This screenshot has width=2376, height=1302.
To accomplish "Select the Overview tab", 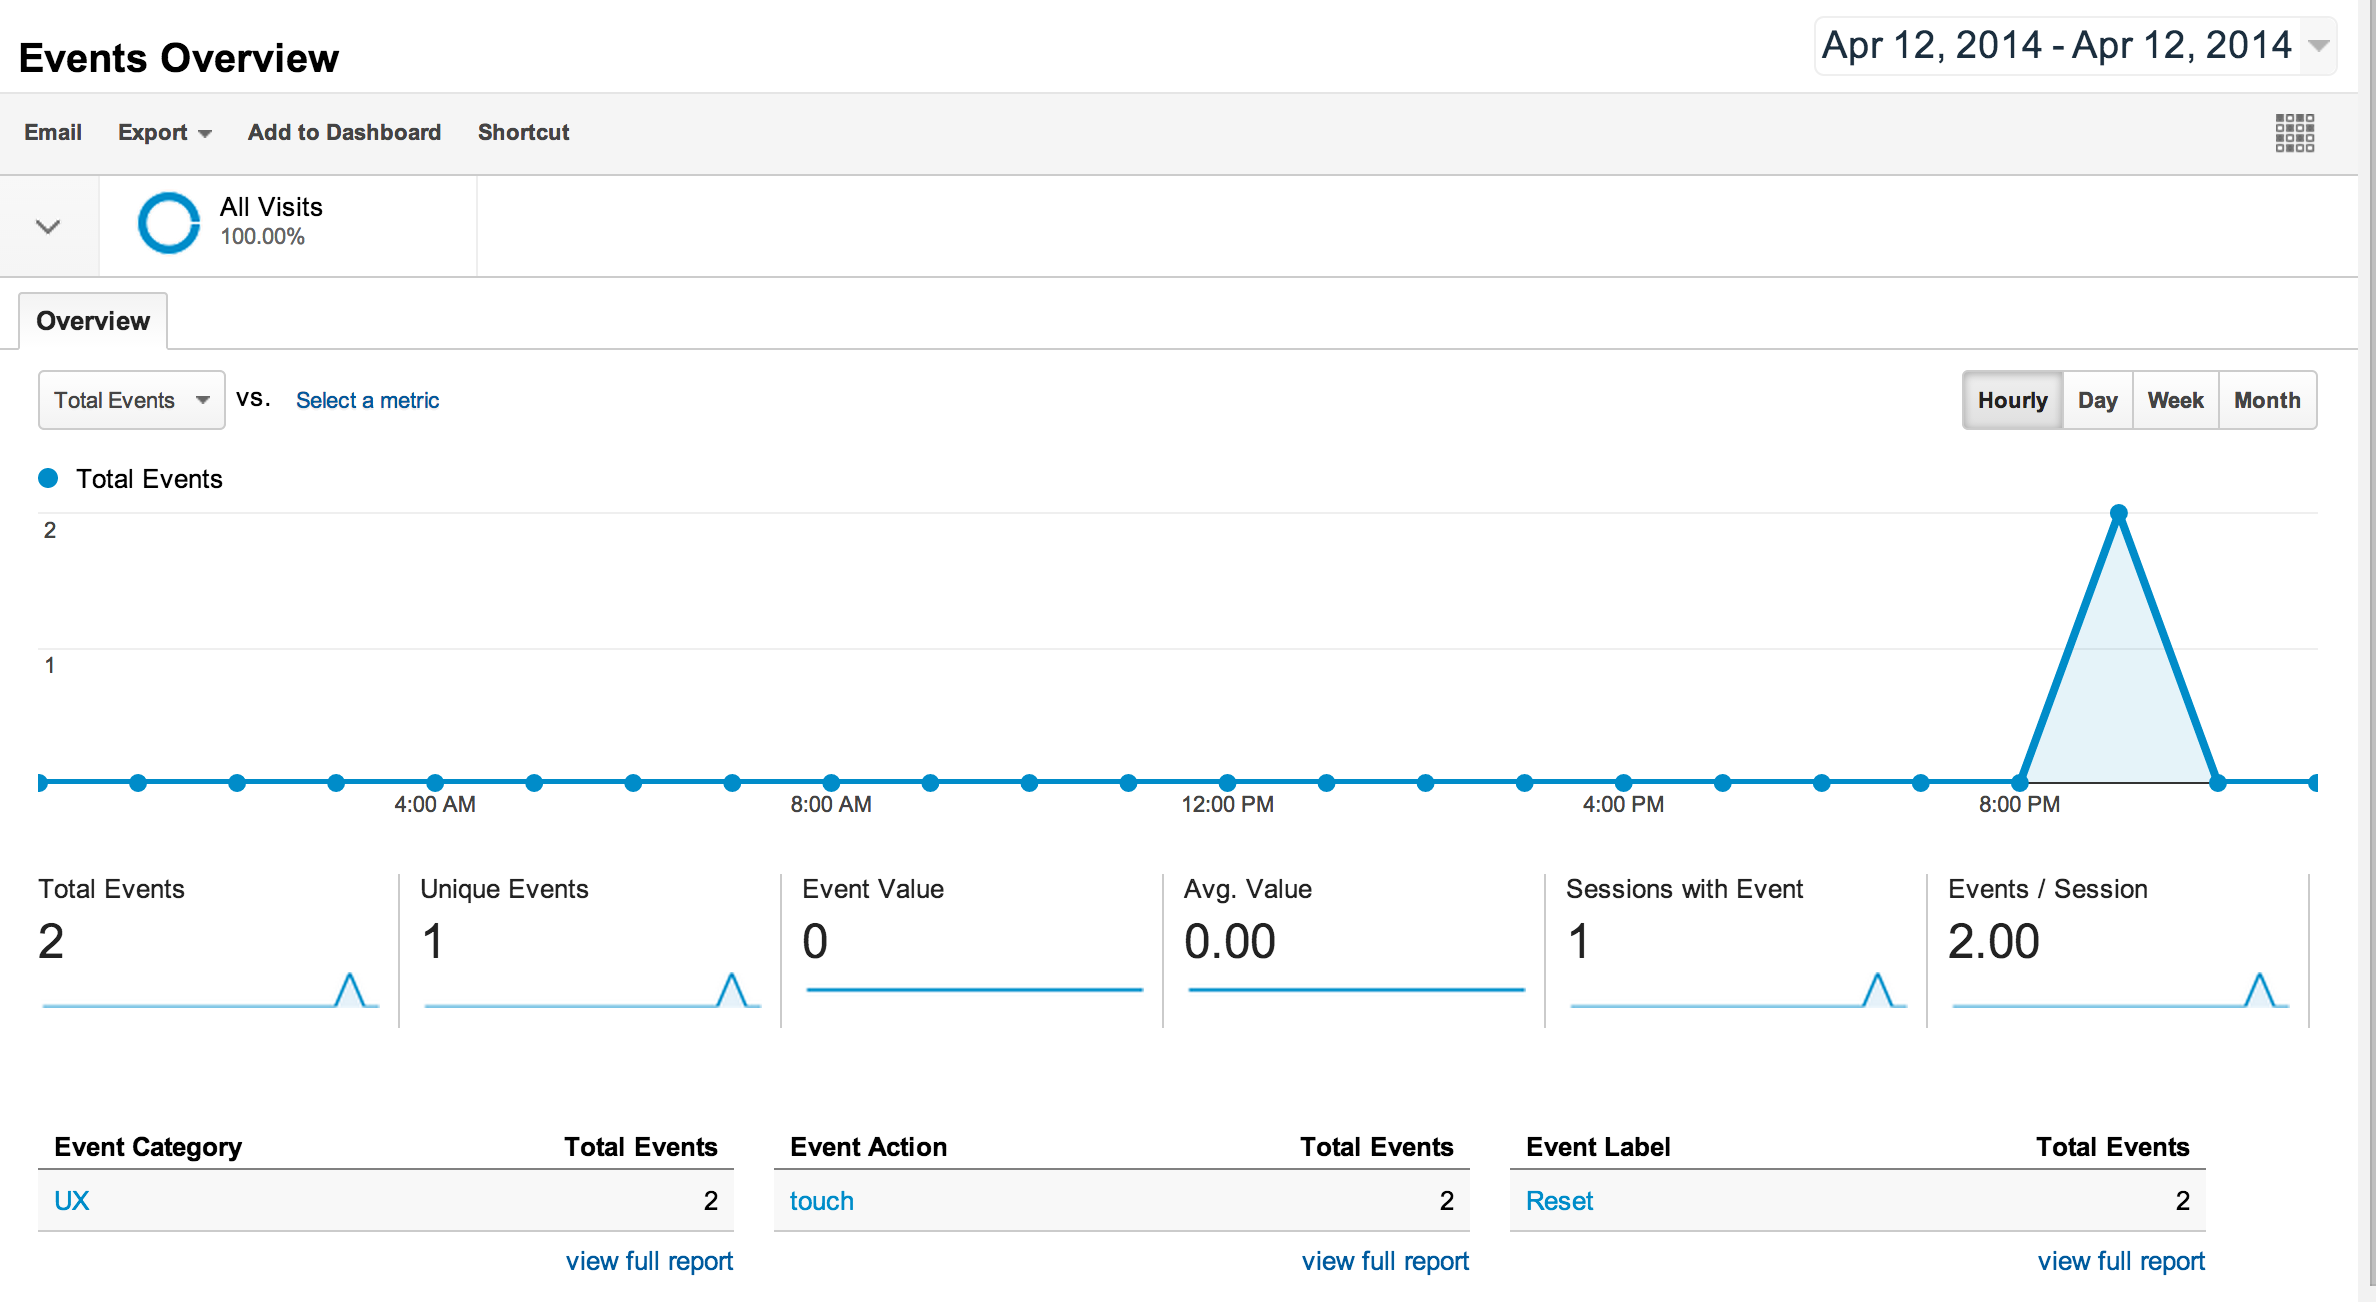I will click(93, 321).
